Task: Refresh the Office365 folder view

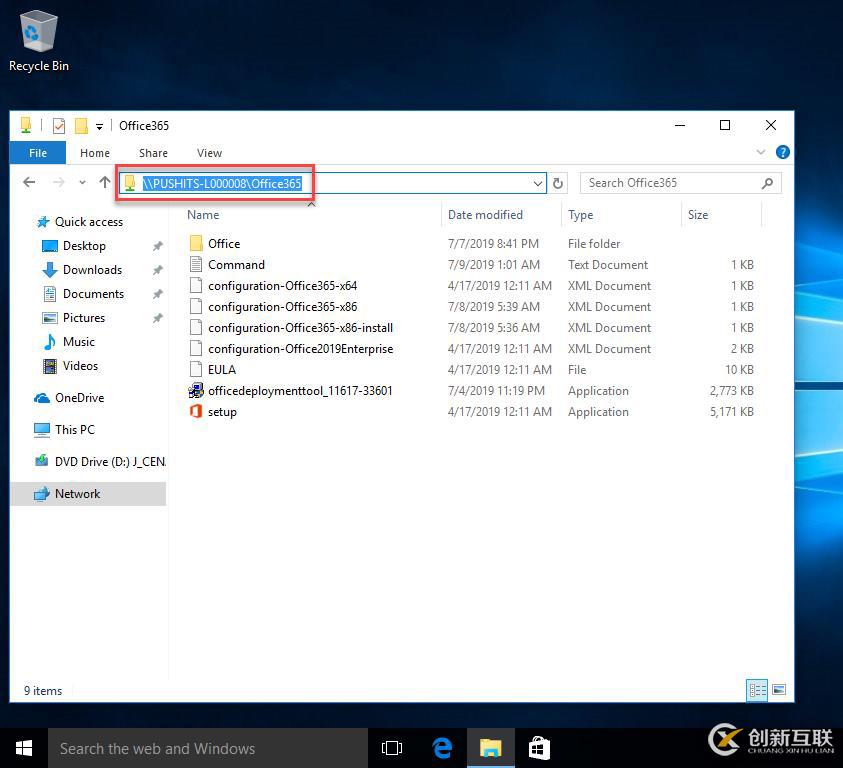Action: [x=558, y=183]
